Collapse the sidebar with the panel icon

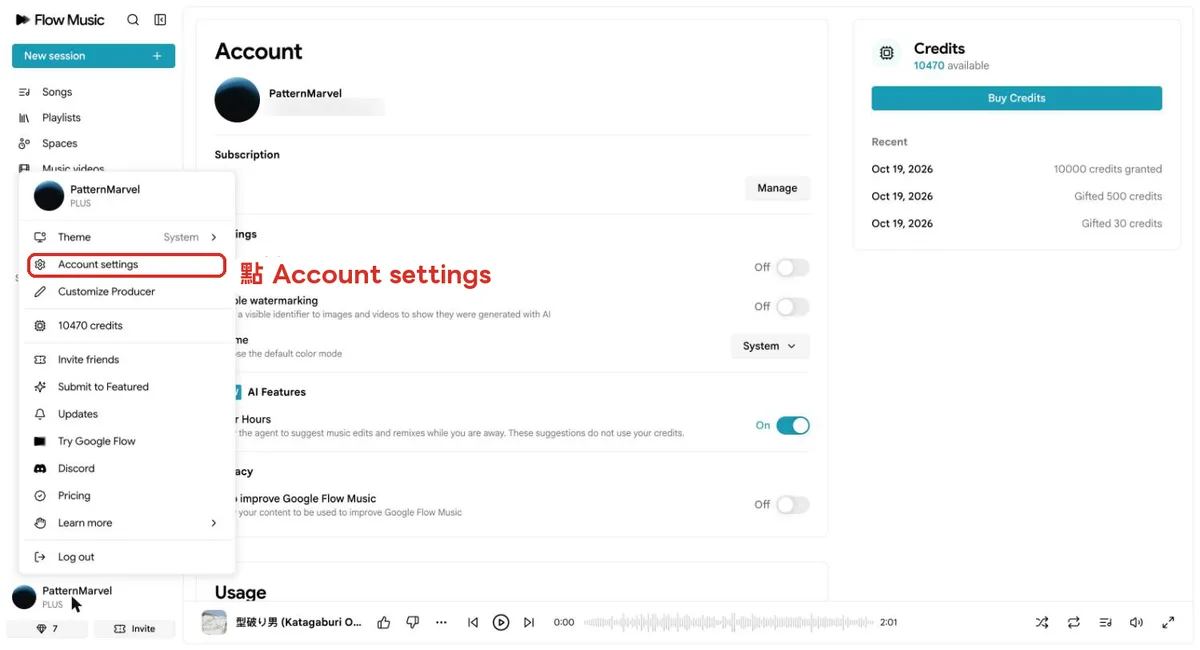160,20
